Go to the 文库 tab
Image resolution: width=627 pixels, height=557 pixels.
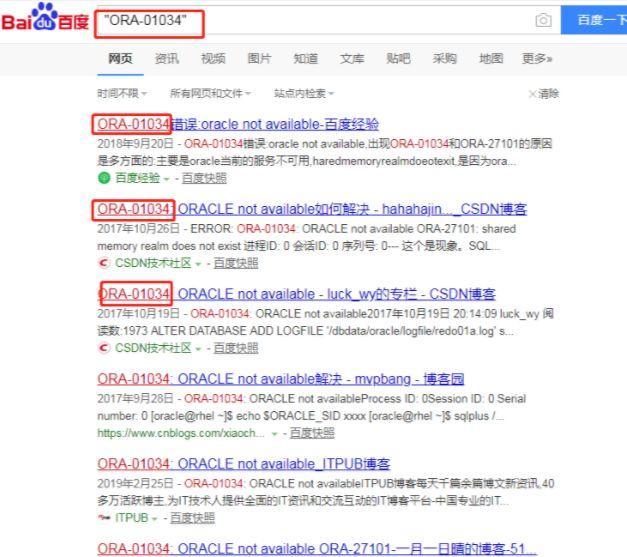(x=352, y=59)
